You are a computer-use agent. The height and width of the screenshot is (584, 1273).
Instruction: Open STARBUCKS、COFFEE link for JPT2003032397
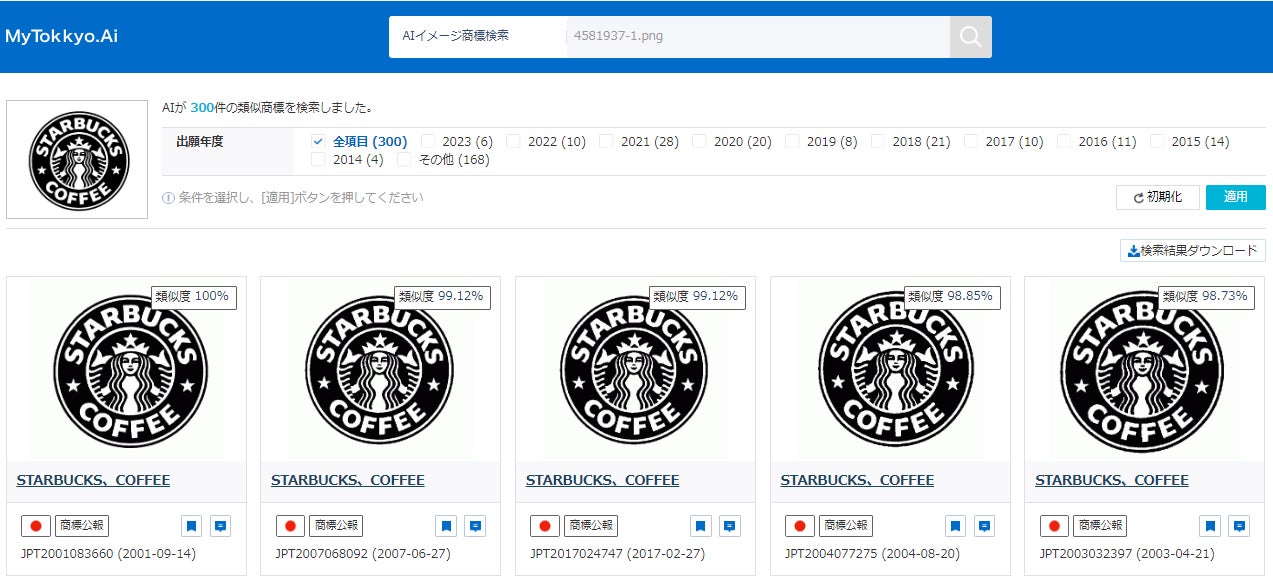(1112, 481)
